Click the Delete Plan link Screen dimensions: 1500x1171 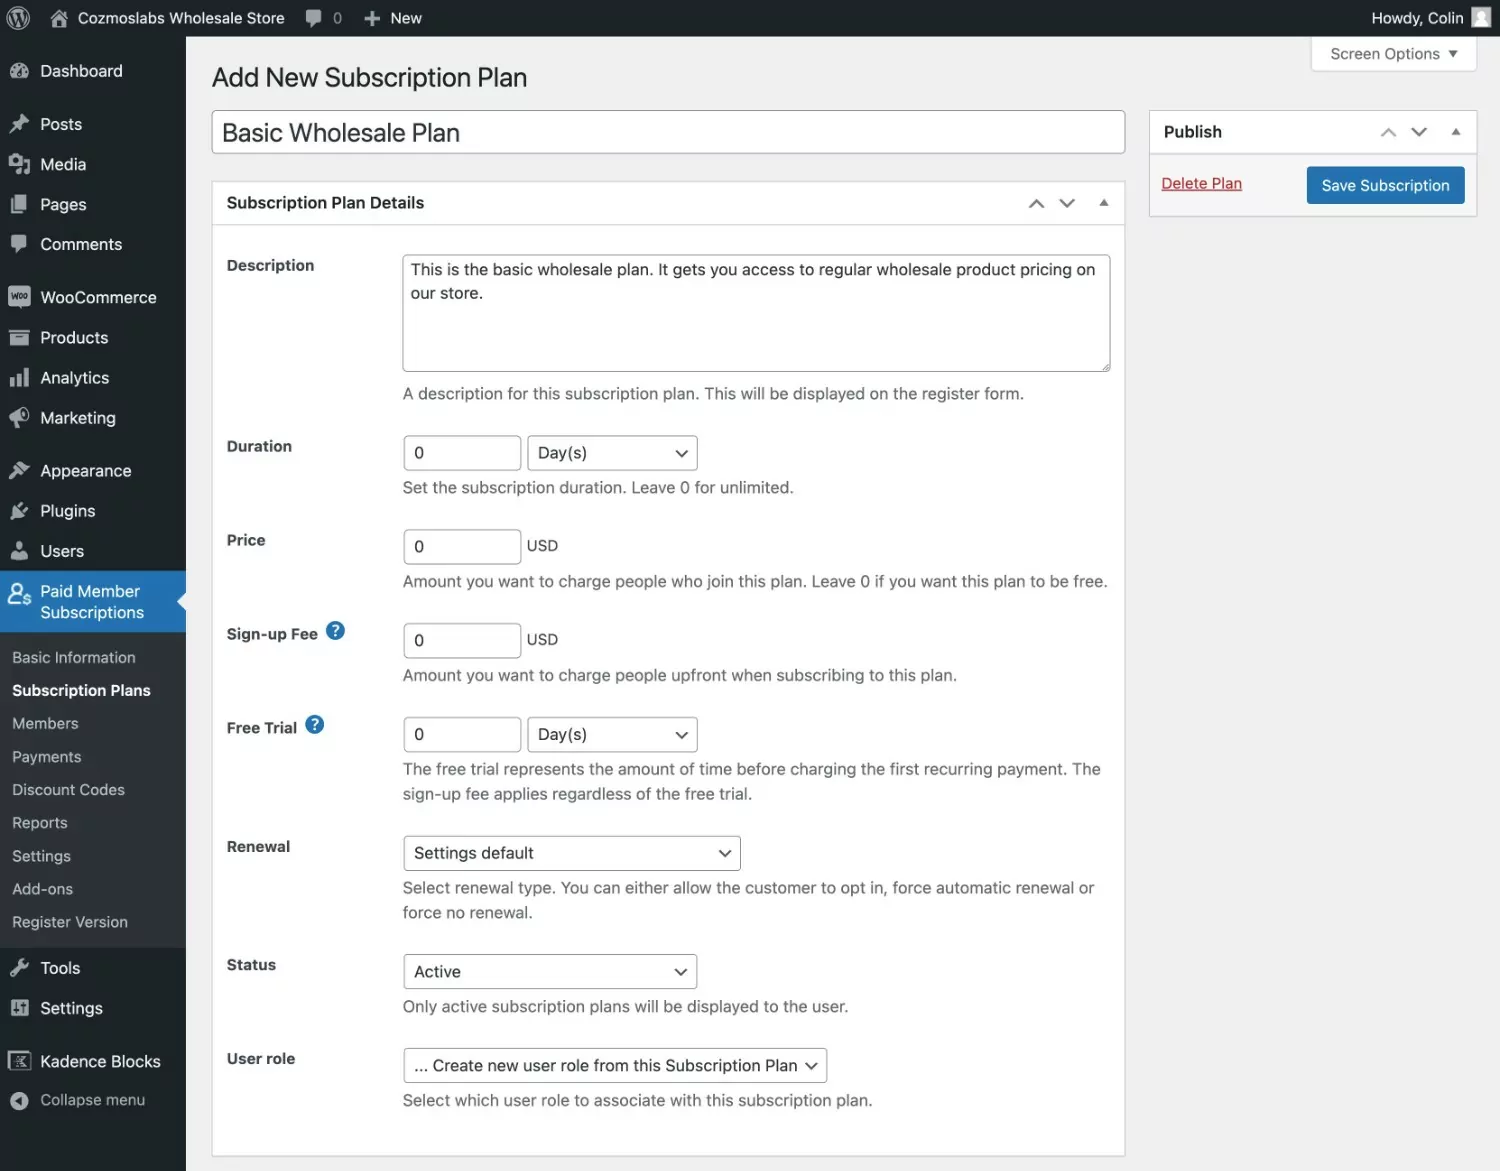(1201, 184)
